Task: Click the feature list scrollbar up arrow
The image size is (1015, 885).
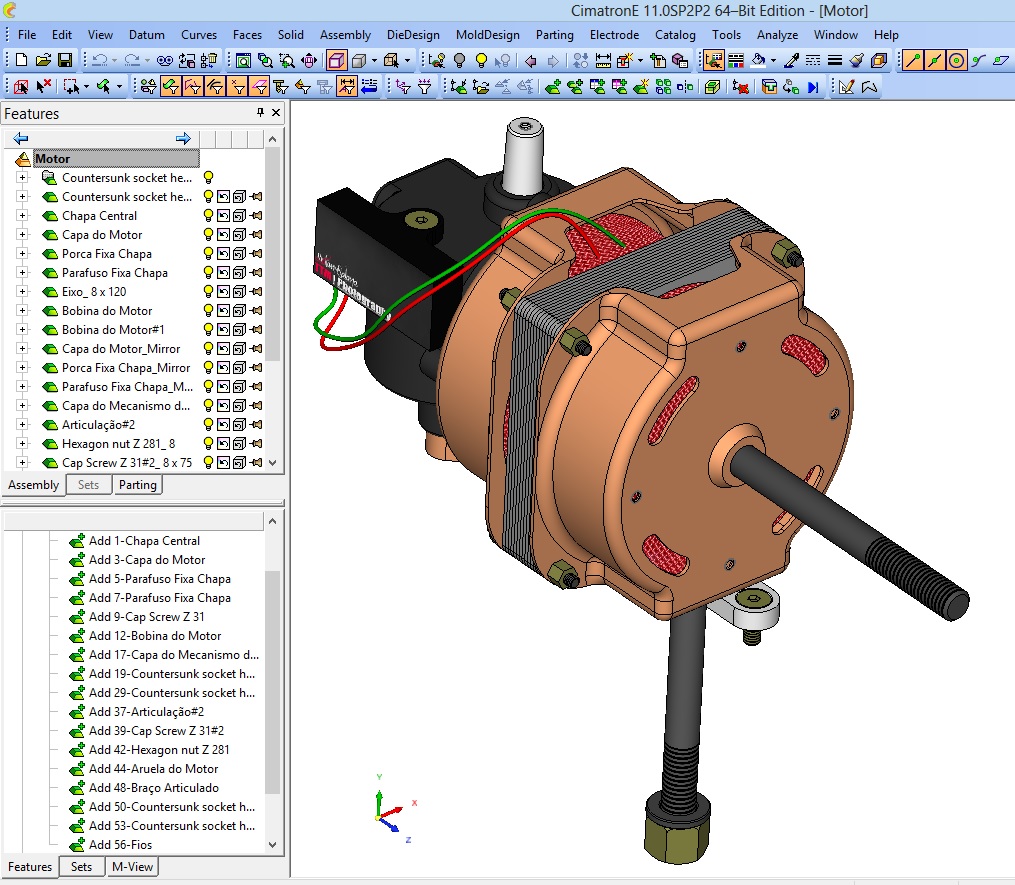Action: tap(273, 521)
